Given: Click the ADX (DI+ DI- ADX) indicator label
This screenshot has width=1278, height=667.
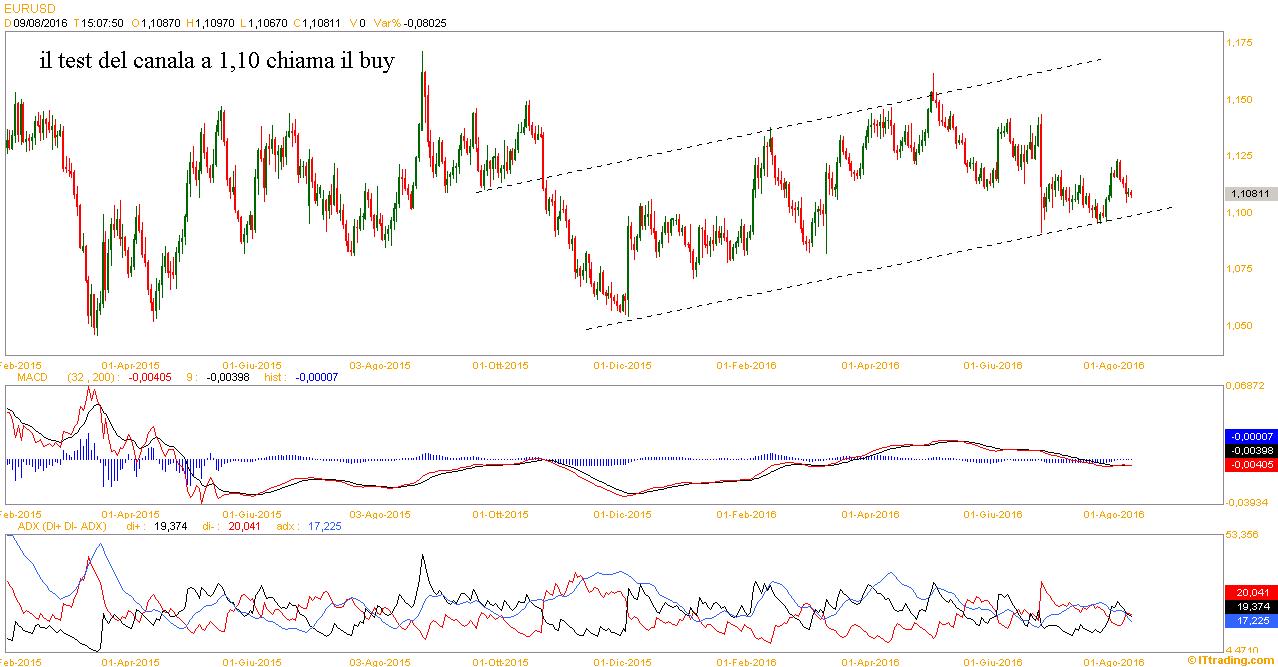Looking at the screenshot, I should 61,525.
